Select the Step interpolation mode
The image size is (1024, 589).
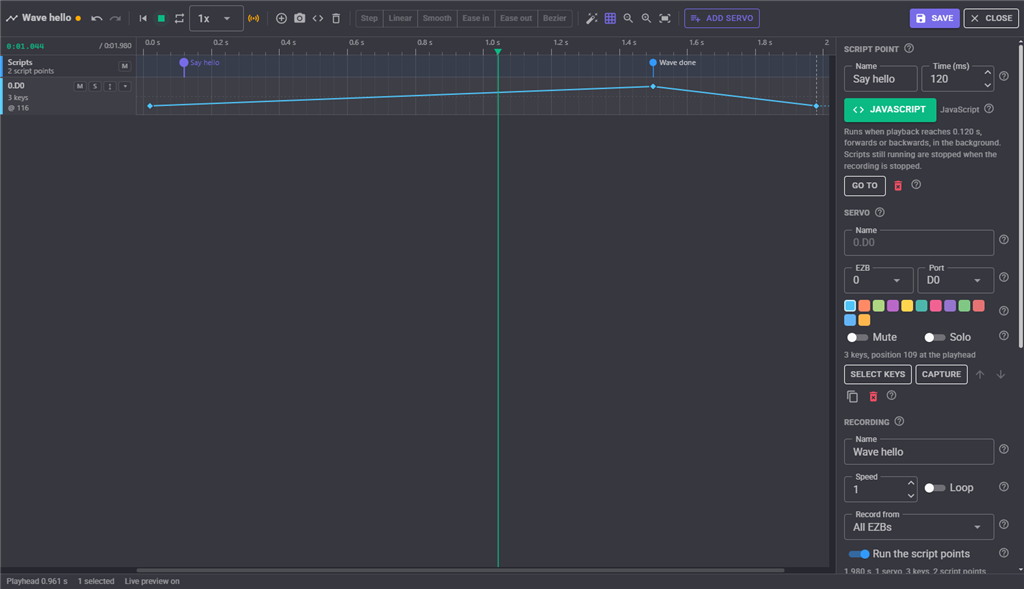[x=369, y=18]
